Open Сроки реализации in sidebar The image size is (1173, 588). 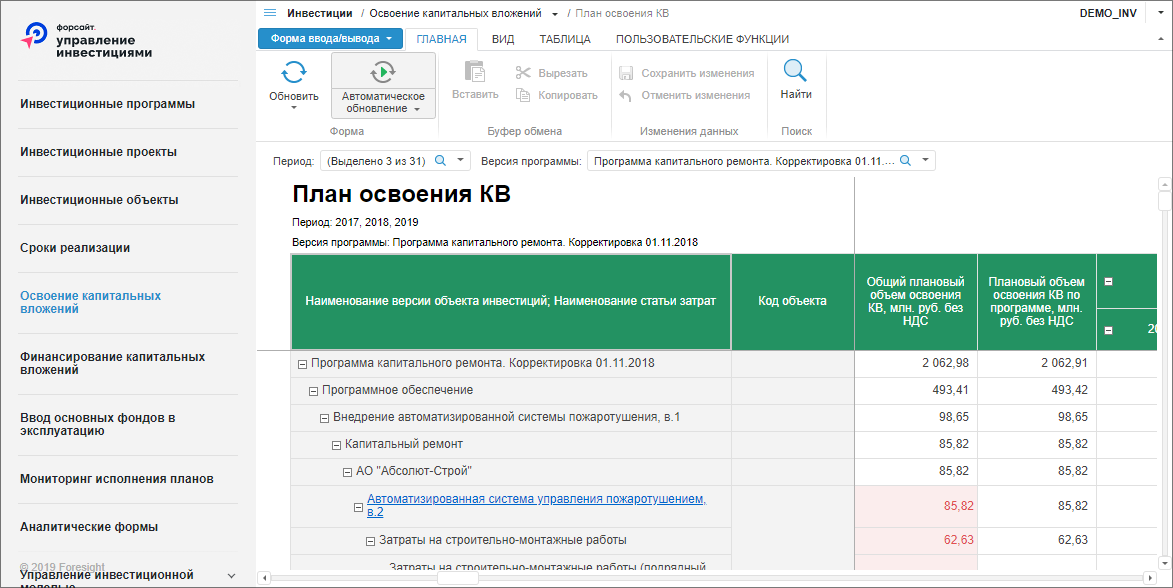[75, 248]
